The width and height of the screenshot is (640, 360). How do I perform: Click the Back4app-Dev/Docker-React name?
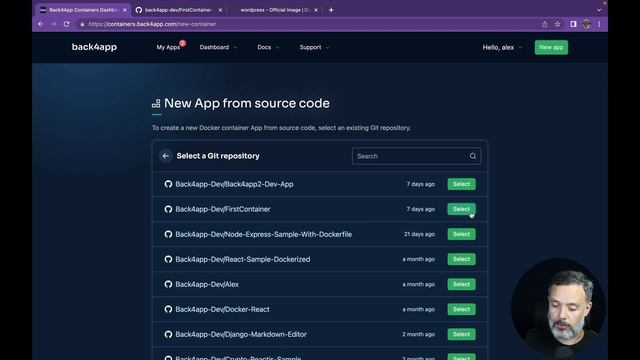222,309
